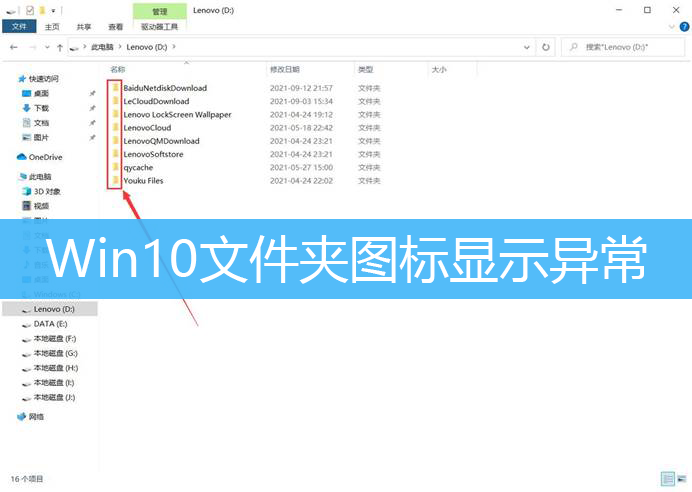
Task: Open the BaiduNetdiskDownload folder icon
Action: click(x=116, y=88)
